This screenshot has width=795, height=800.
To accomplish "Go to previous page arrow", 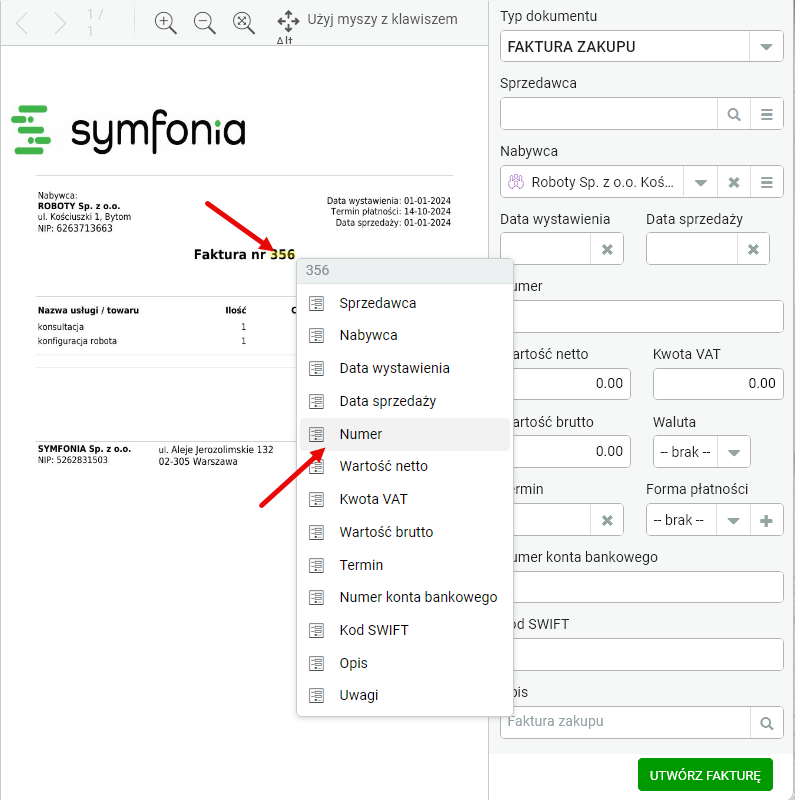I will [22, 23].
